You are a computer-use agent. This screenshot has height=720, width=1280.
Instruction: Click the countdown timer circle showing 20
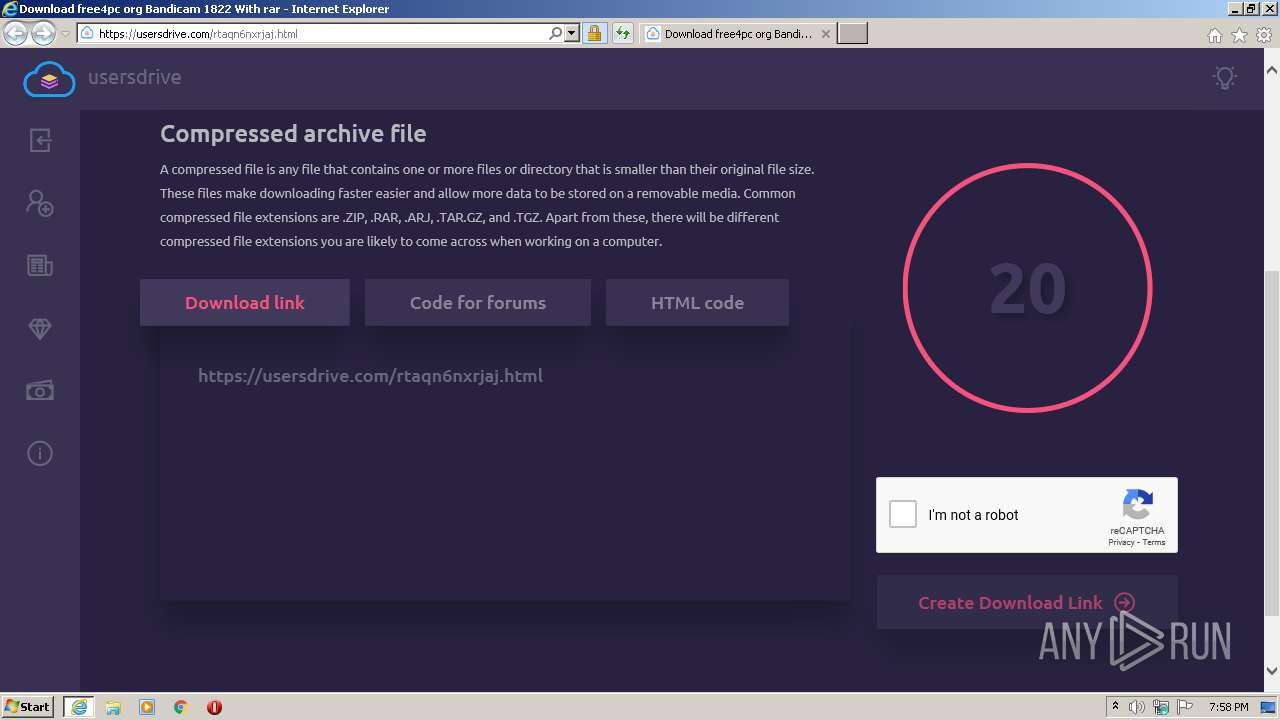click(1027, 288)
